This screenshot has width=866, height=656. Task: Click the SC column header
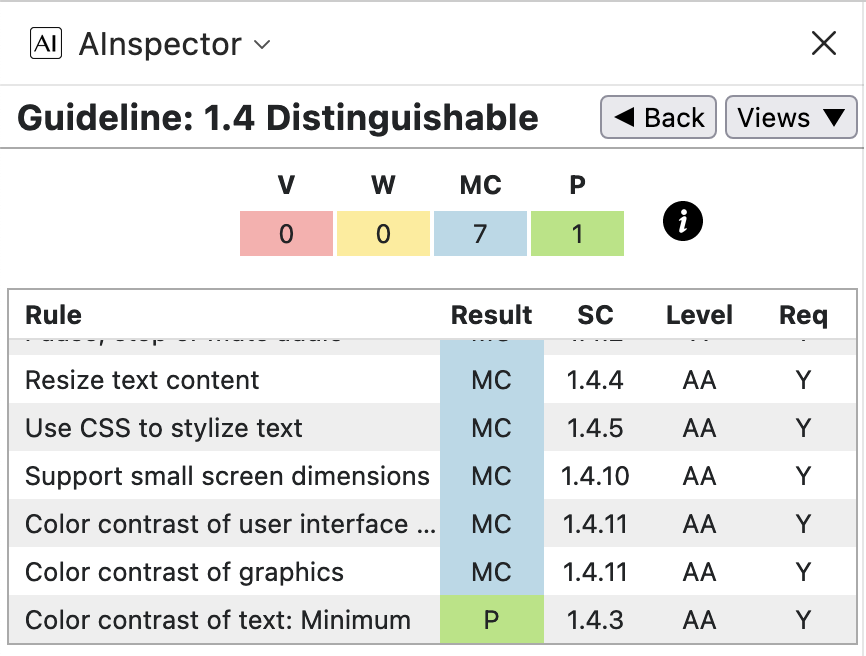point(595,315)
